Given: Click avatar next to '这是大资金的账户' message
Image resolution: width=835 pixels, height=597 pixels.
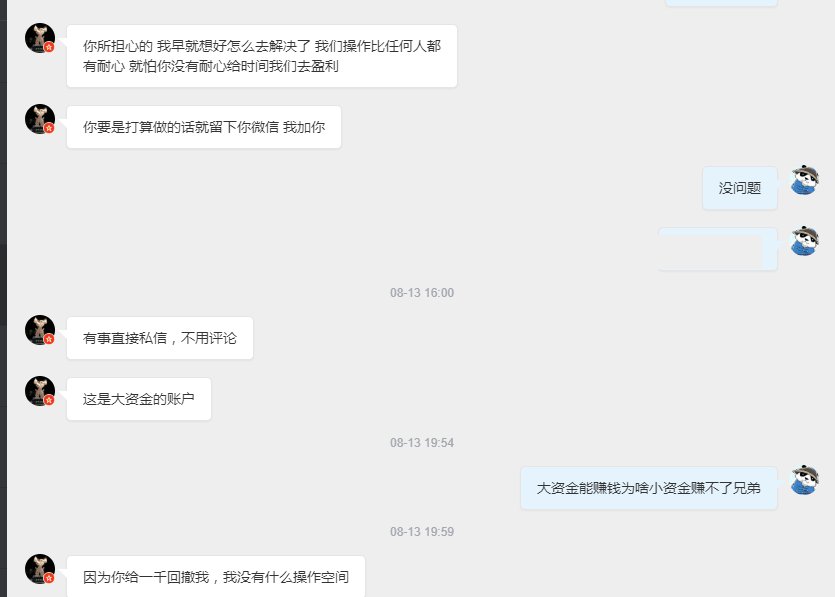Looking at the screenshot, I should [40, 391].
